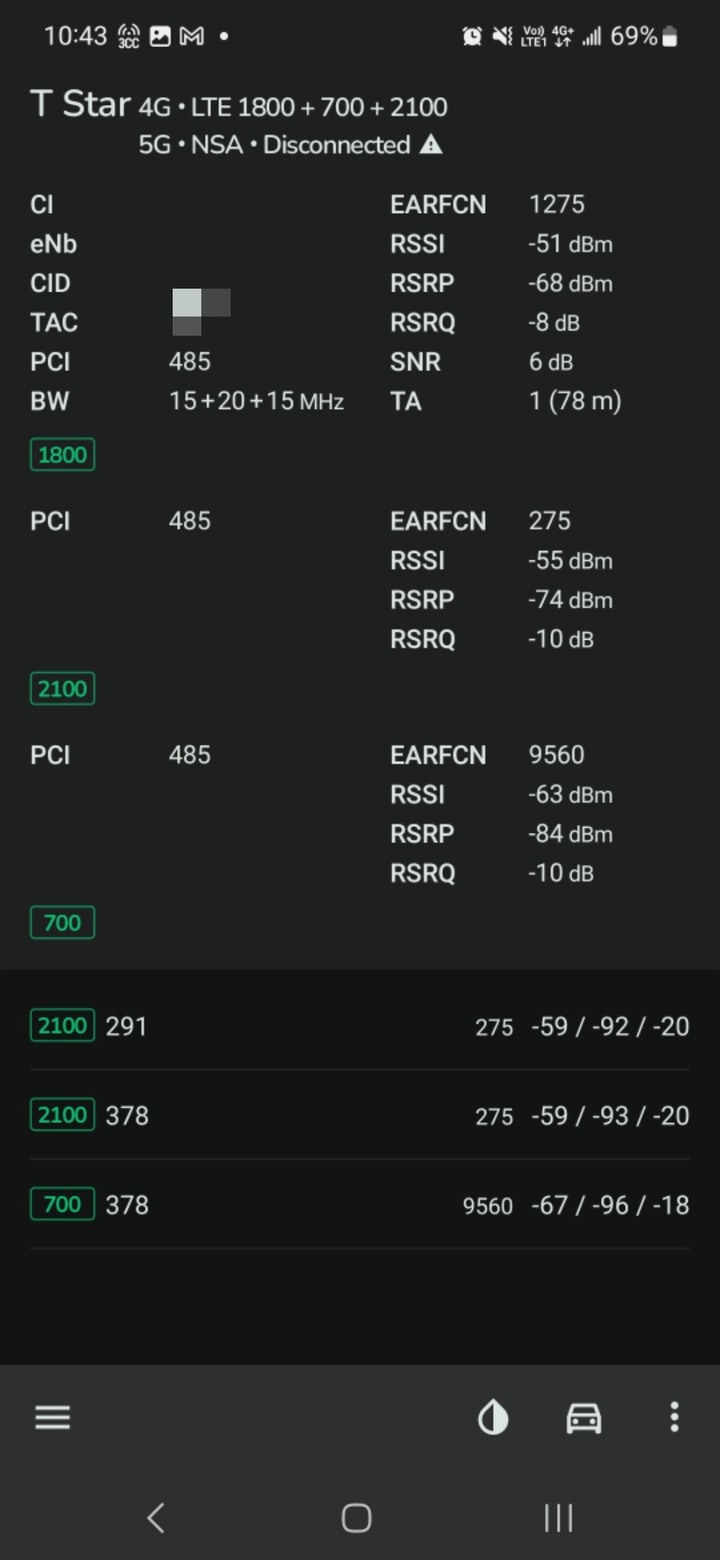Open the recent apps button
Image resolution: width=720 pixels, height=1560 pixels.
click(x=558, y=1518)
